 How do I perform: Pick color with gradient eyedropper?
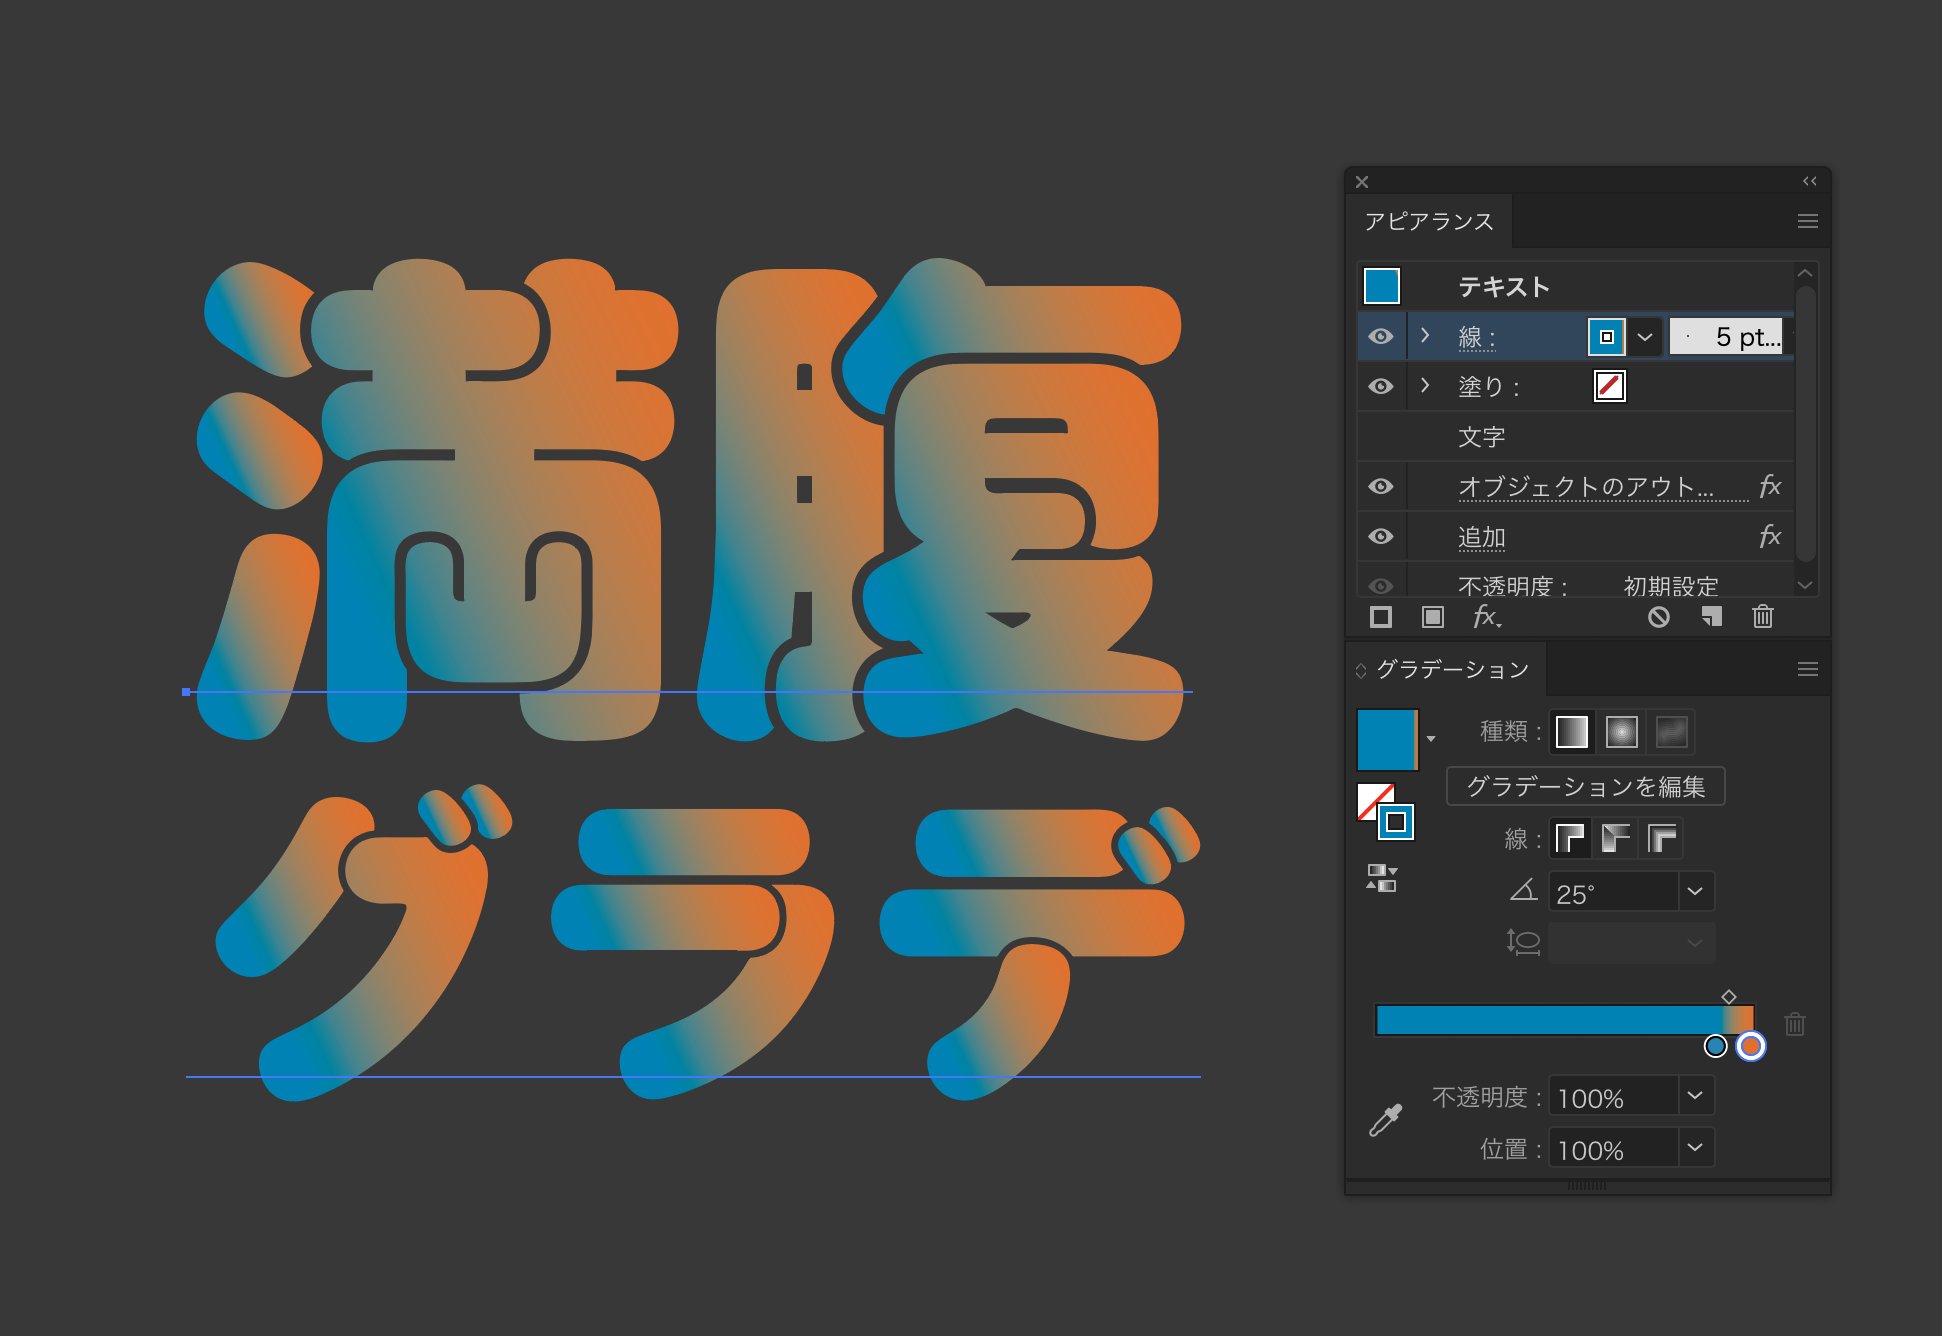pyautogui.click(x=1385, y=1120)
